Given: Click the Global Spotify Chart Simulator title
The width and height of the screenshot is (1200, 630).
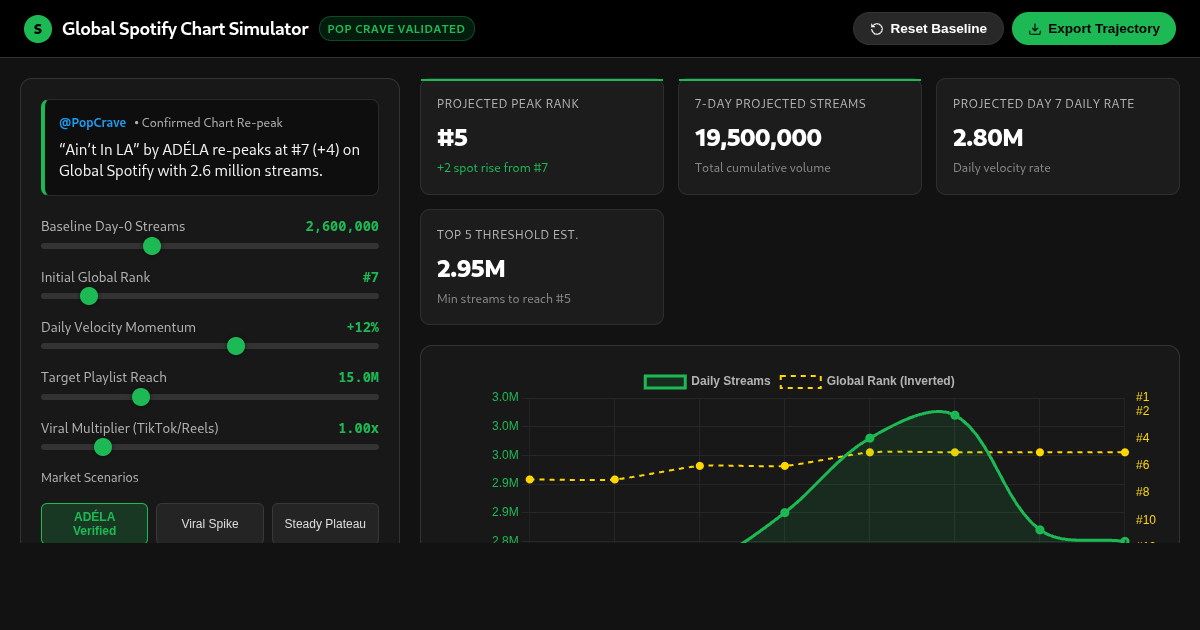Looking at the screenshot, I should 185,29.
